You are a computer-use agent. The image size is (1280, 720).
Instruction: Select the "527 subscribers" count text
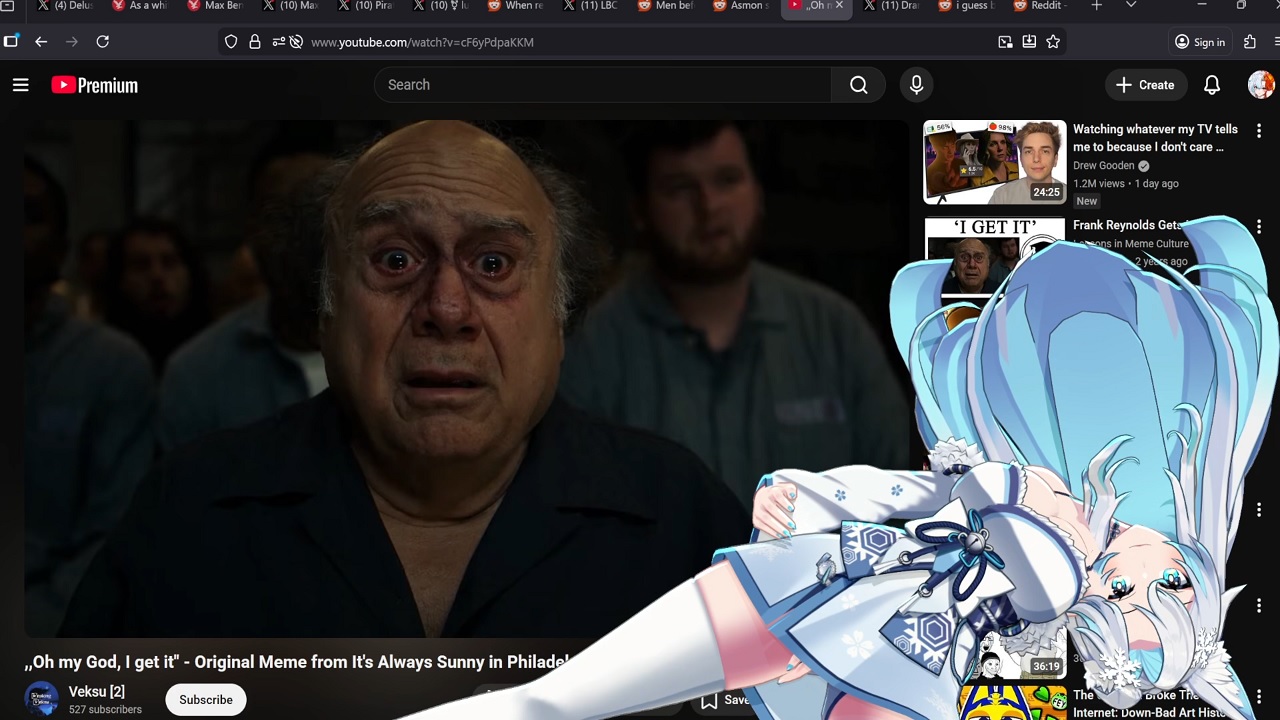105,710
